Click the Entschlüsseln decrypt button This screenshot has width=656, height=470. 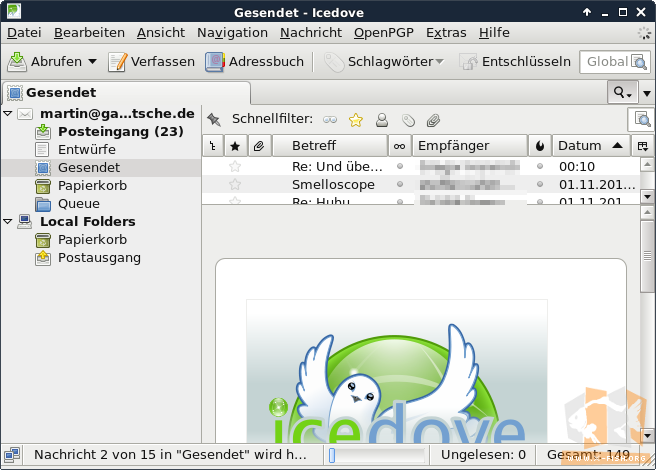[x=515, y=62]
